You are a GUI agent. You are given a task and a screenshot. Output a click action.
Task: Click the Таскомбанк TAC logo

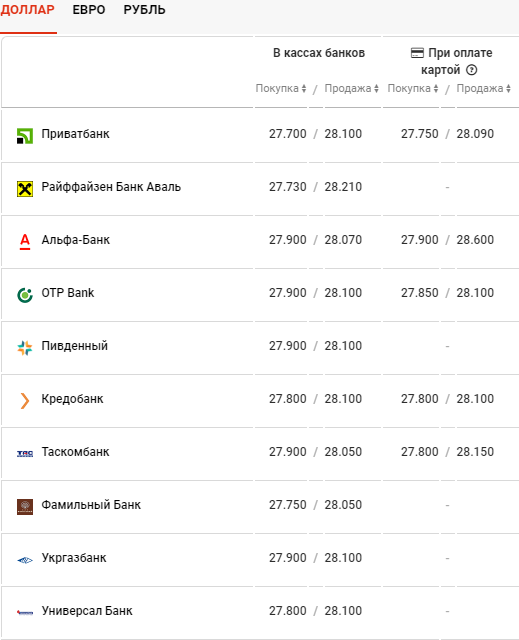25,453
